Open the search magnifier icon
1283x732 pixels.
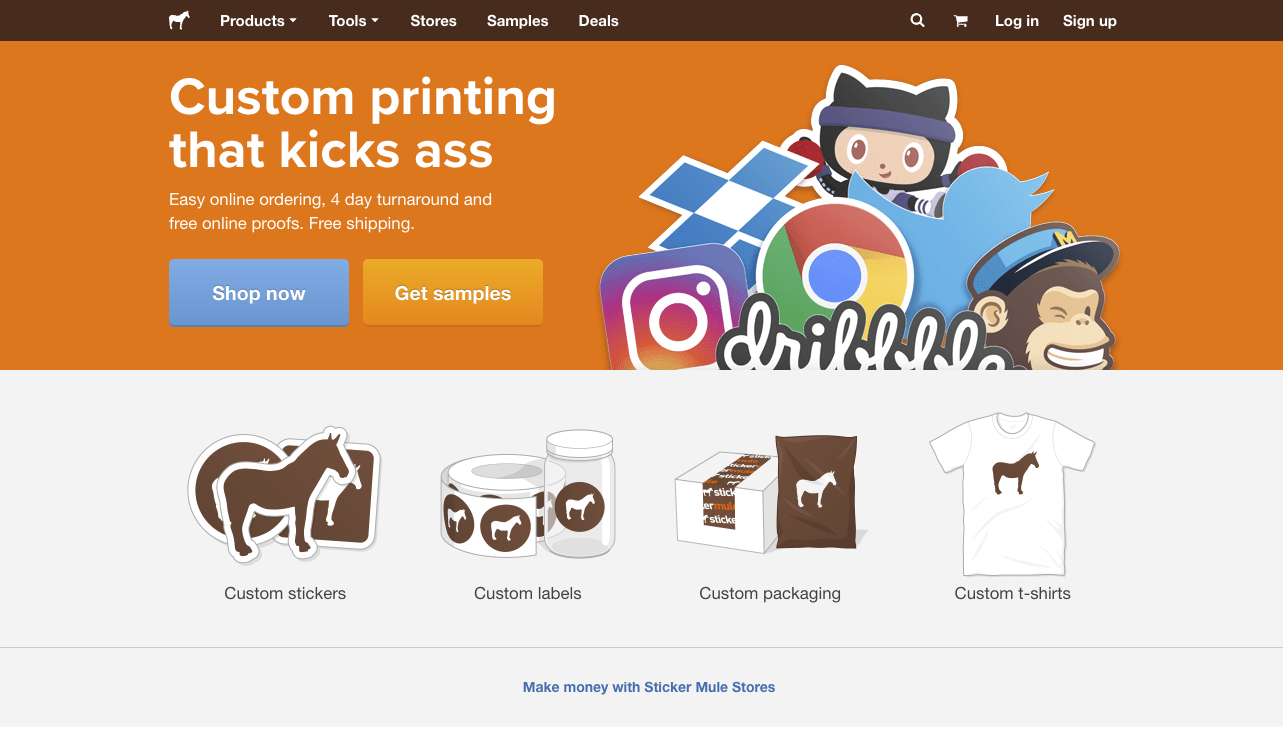tap(917, 20)
